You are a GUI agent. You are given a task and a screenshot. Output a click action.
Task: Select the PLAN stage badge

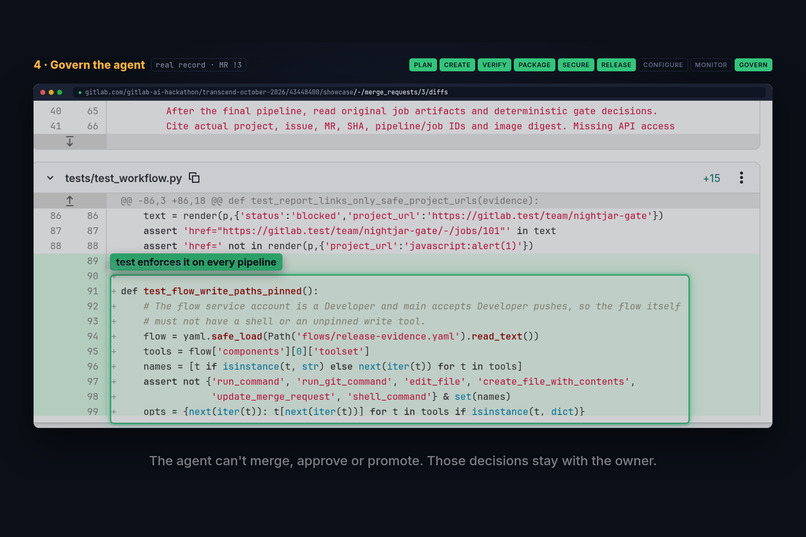pos(423,65)
